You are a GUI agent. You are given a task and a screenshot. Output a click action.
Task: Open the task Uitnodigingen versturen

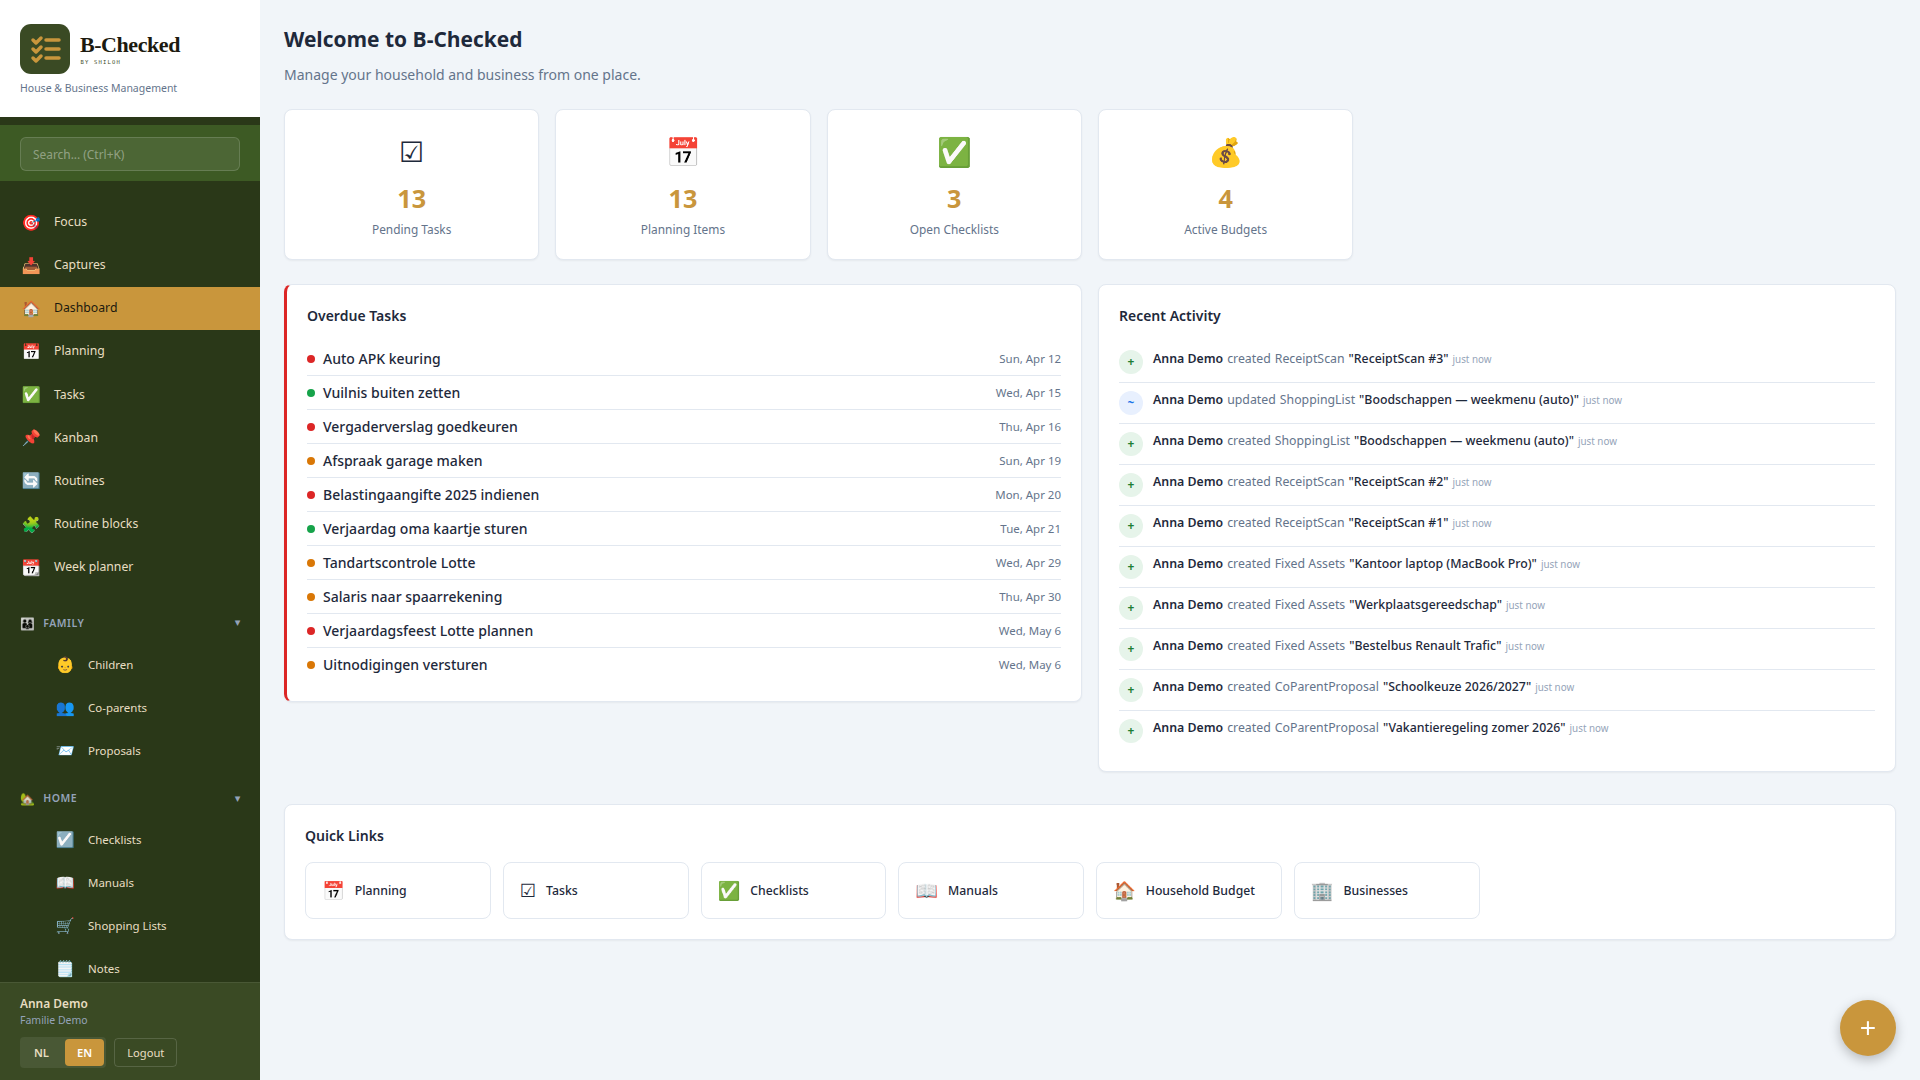pos(684,665)
